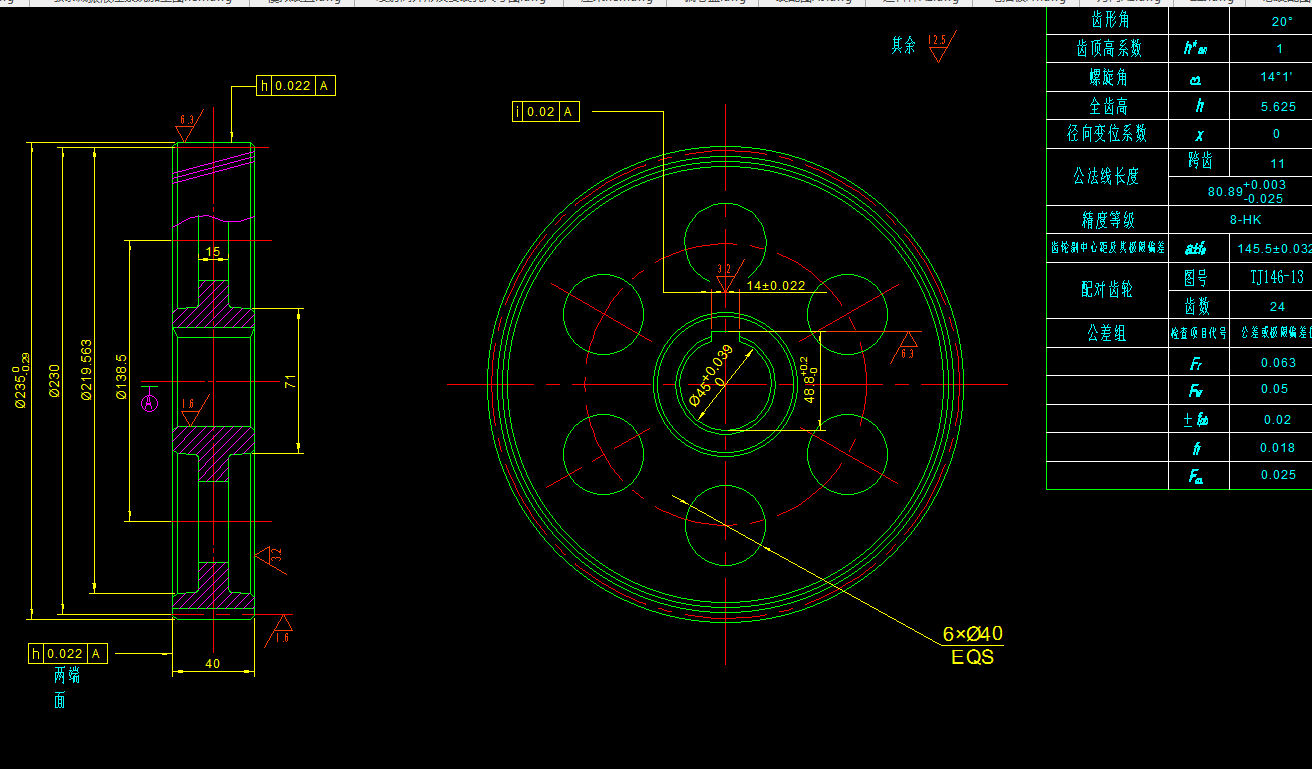Click the 公差组 table cell
This screenshot has height=769, width=1312.
[1107, 333]
